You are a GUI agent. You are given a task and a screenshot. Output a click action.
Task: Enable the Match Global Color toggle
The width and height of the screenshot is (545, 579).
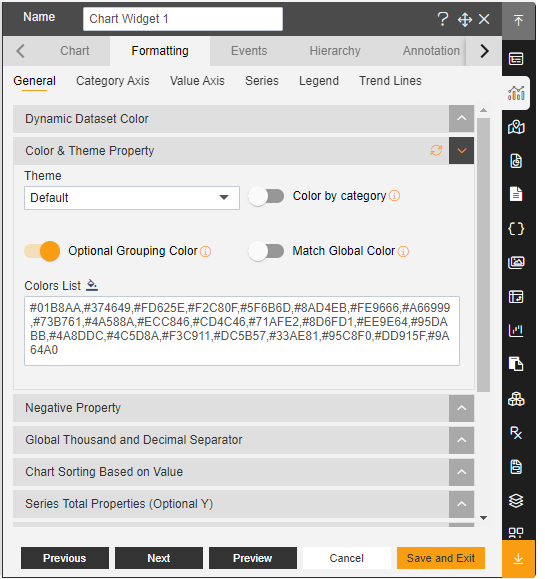[x=266, y=251]
